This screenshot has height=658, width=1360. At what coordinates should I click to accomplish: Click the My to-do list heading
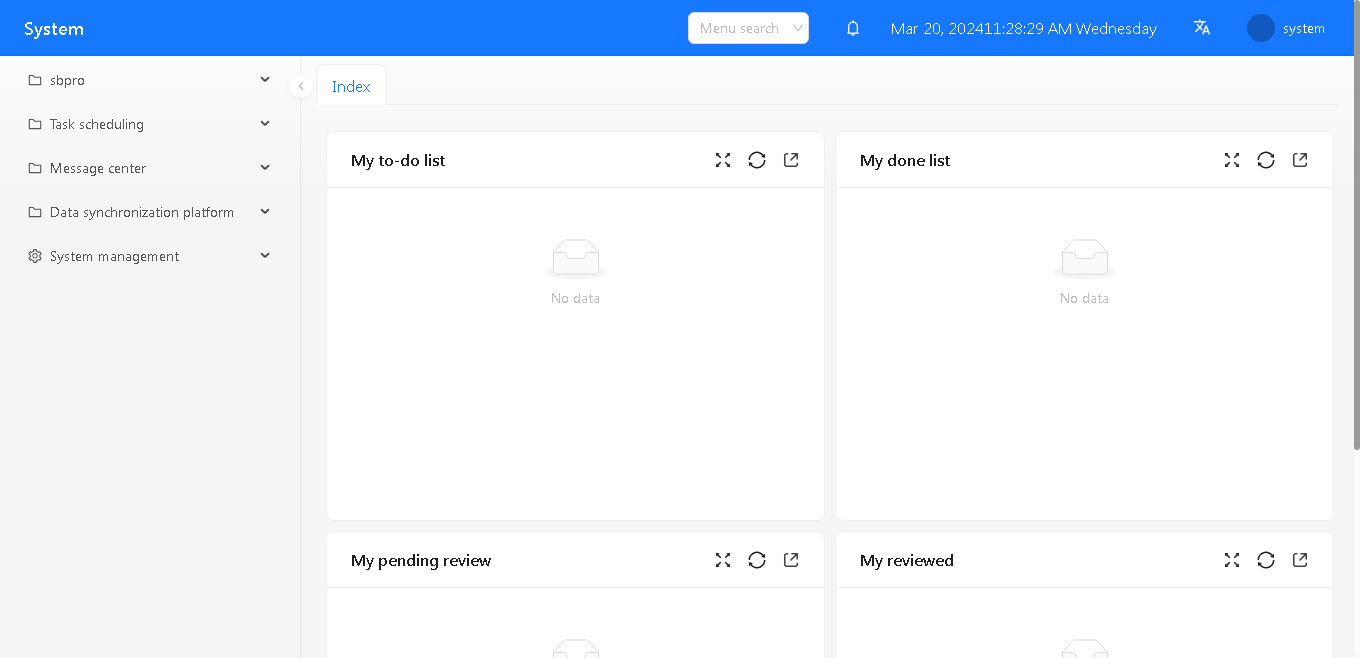[x=398, y=160]
